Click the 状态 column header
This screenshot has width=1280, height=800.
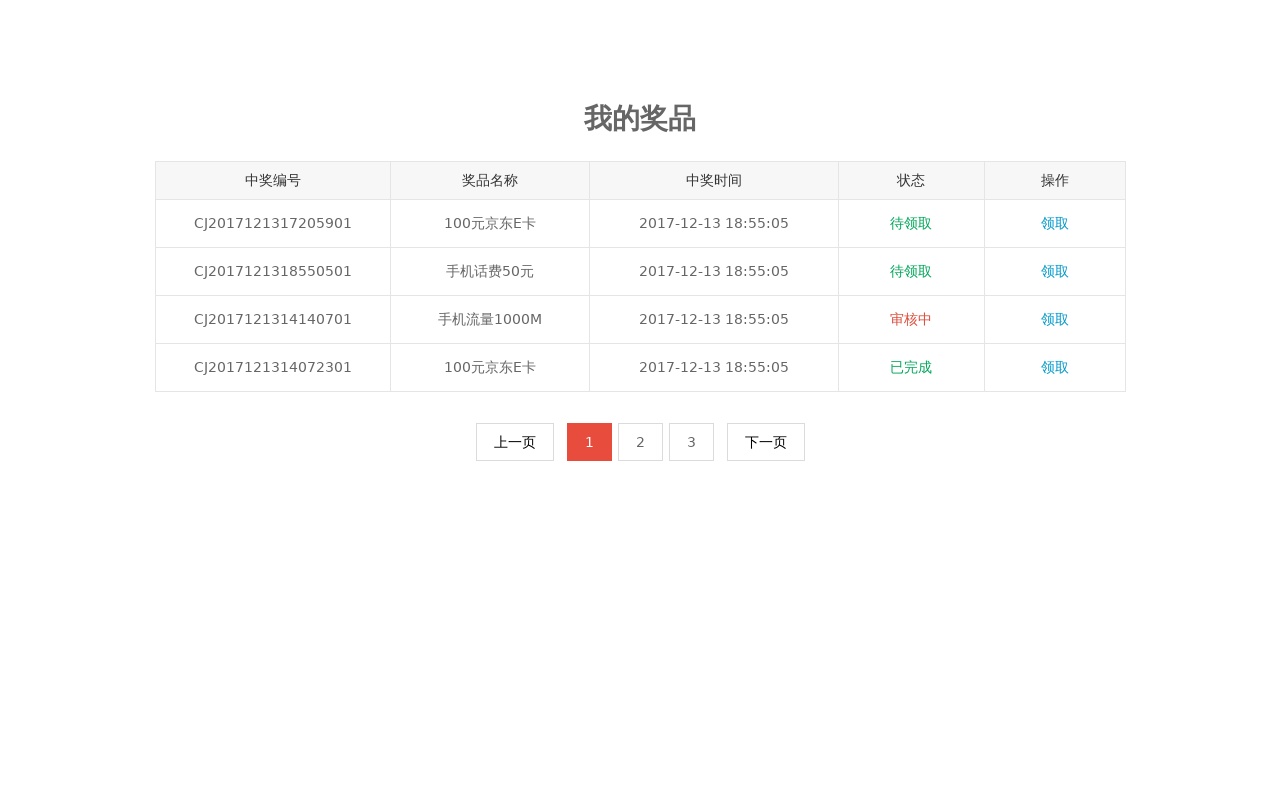tap(911, 181)
